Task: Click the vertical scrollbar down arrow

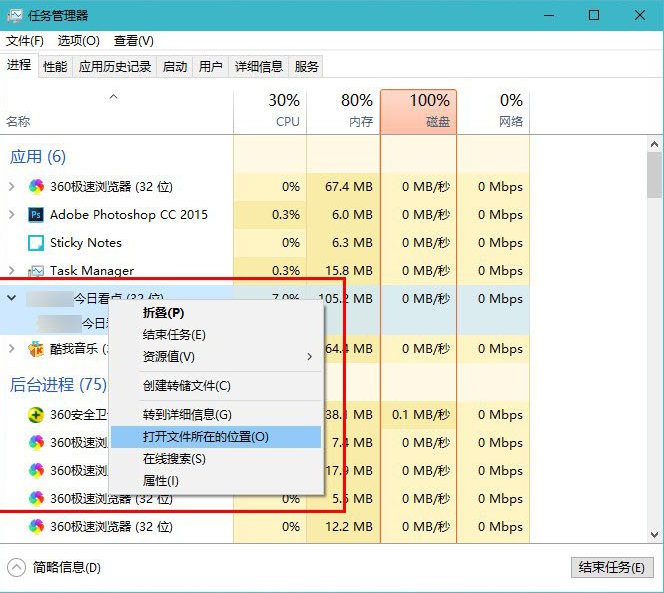Action: pyautogui.click(x=654, y=535)
